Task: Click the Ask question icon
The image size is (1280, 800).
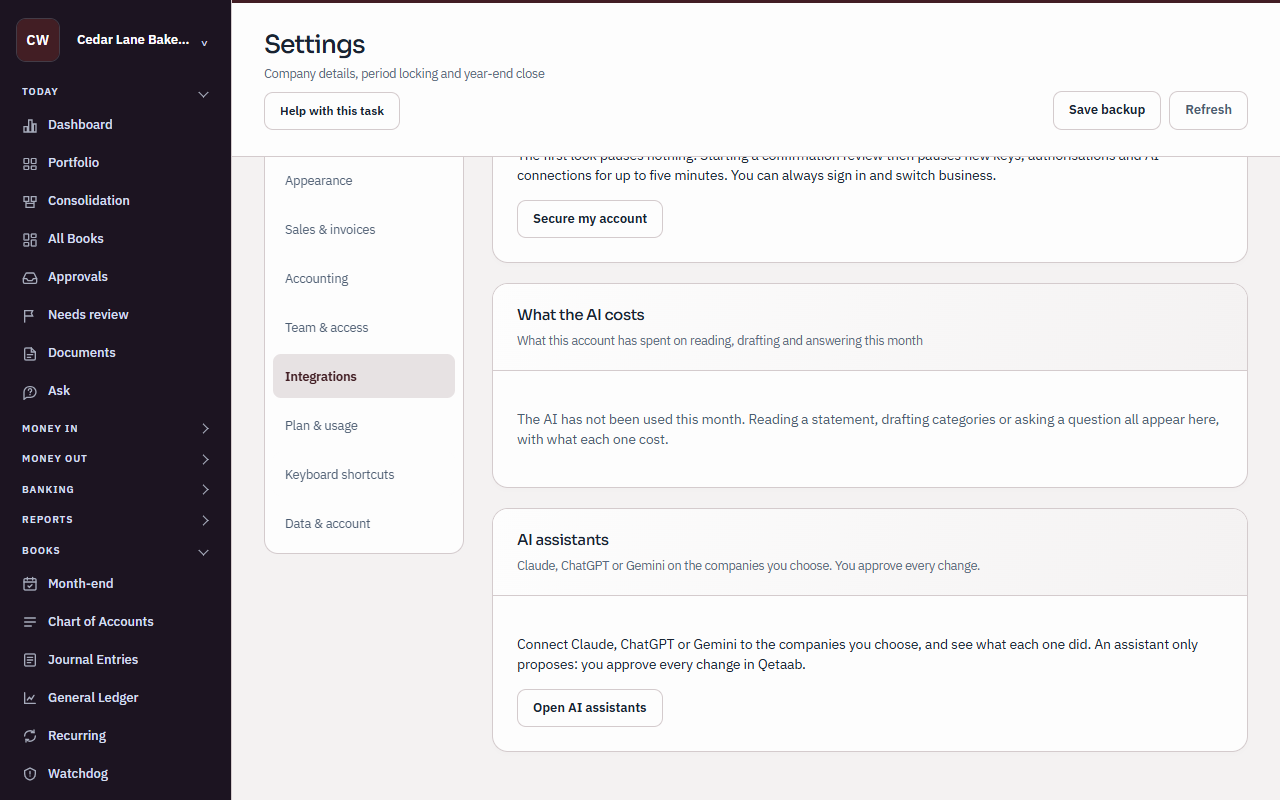Action: 30,391
